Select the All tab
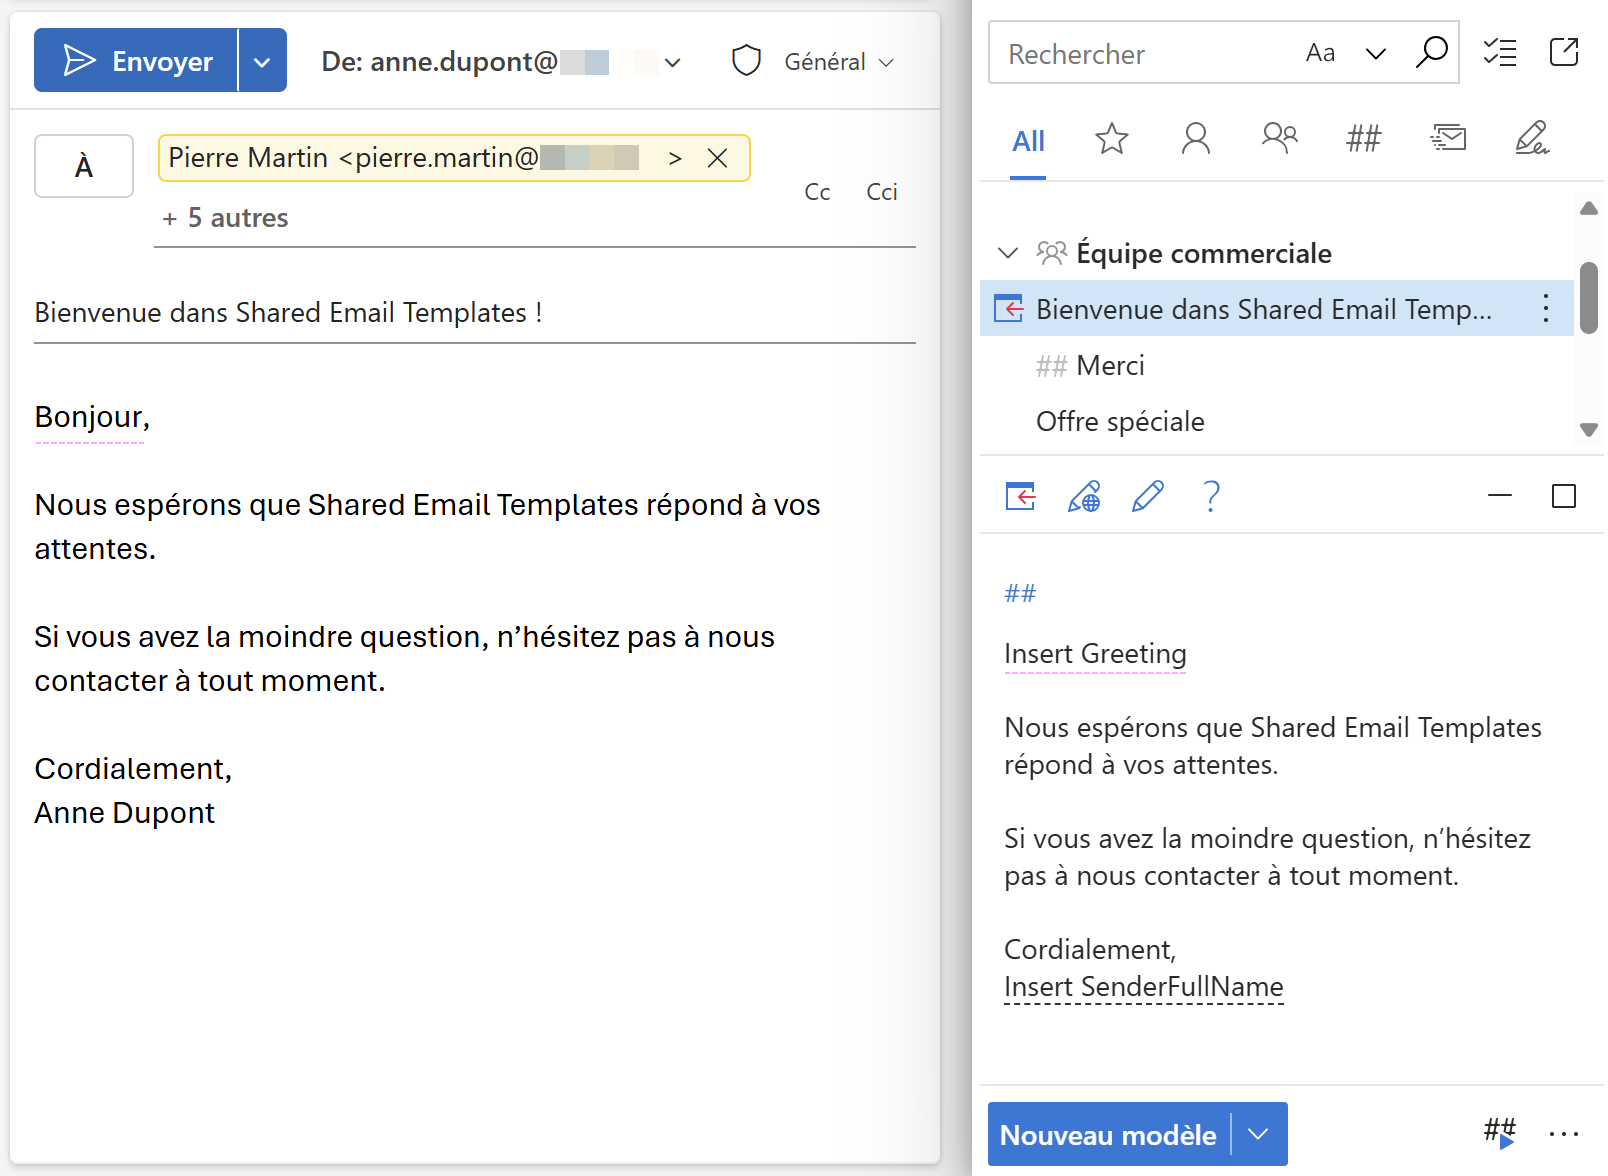Image resolution: width=1608 pixels, height=1176 pixels. (x=1028, y=141)
